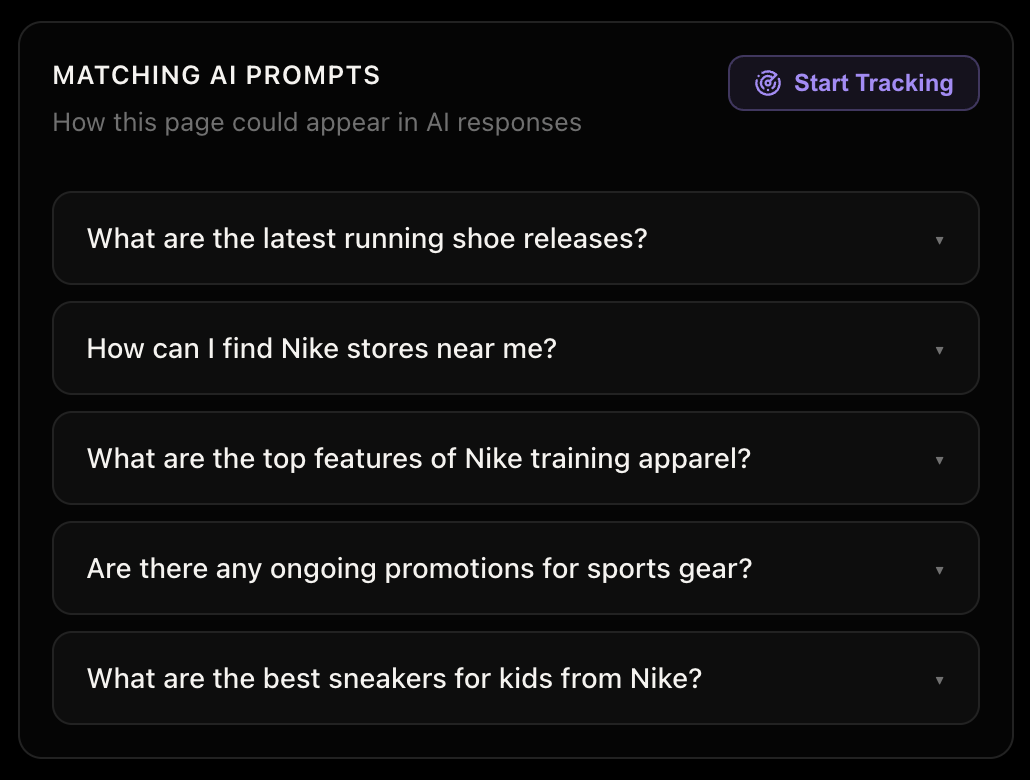Expand the training apparel prompt dropdown arrow
The width and height of the screenshot is (1030, 780).
[x=939, y=460]
